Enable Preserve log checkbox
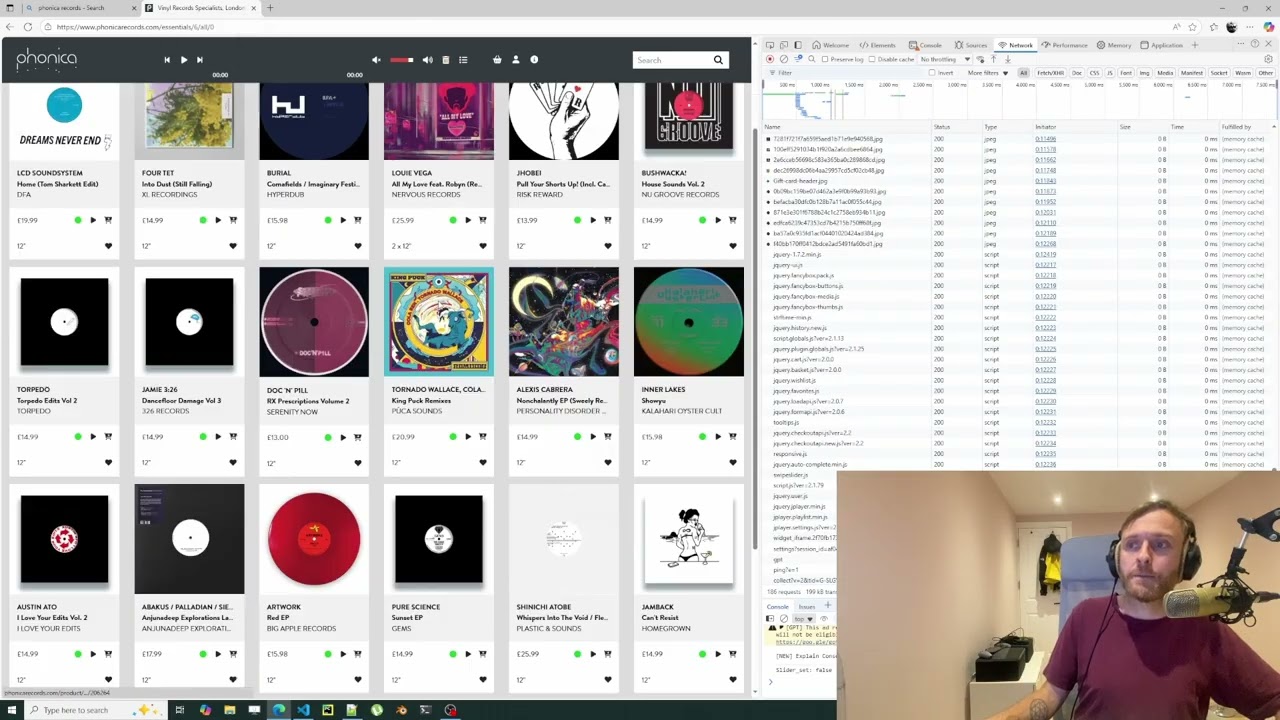 pos(827,59)
